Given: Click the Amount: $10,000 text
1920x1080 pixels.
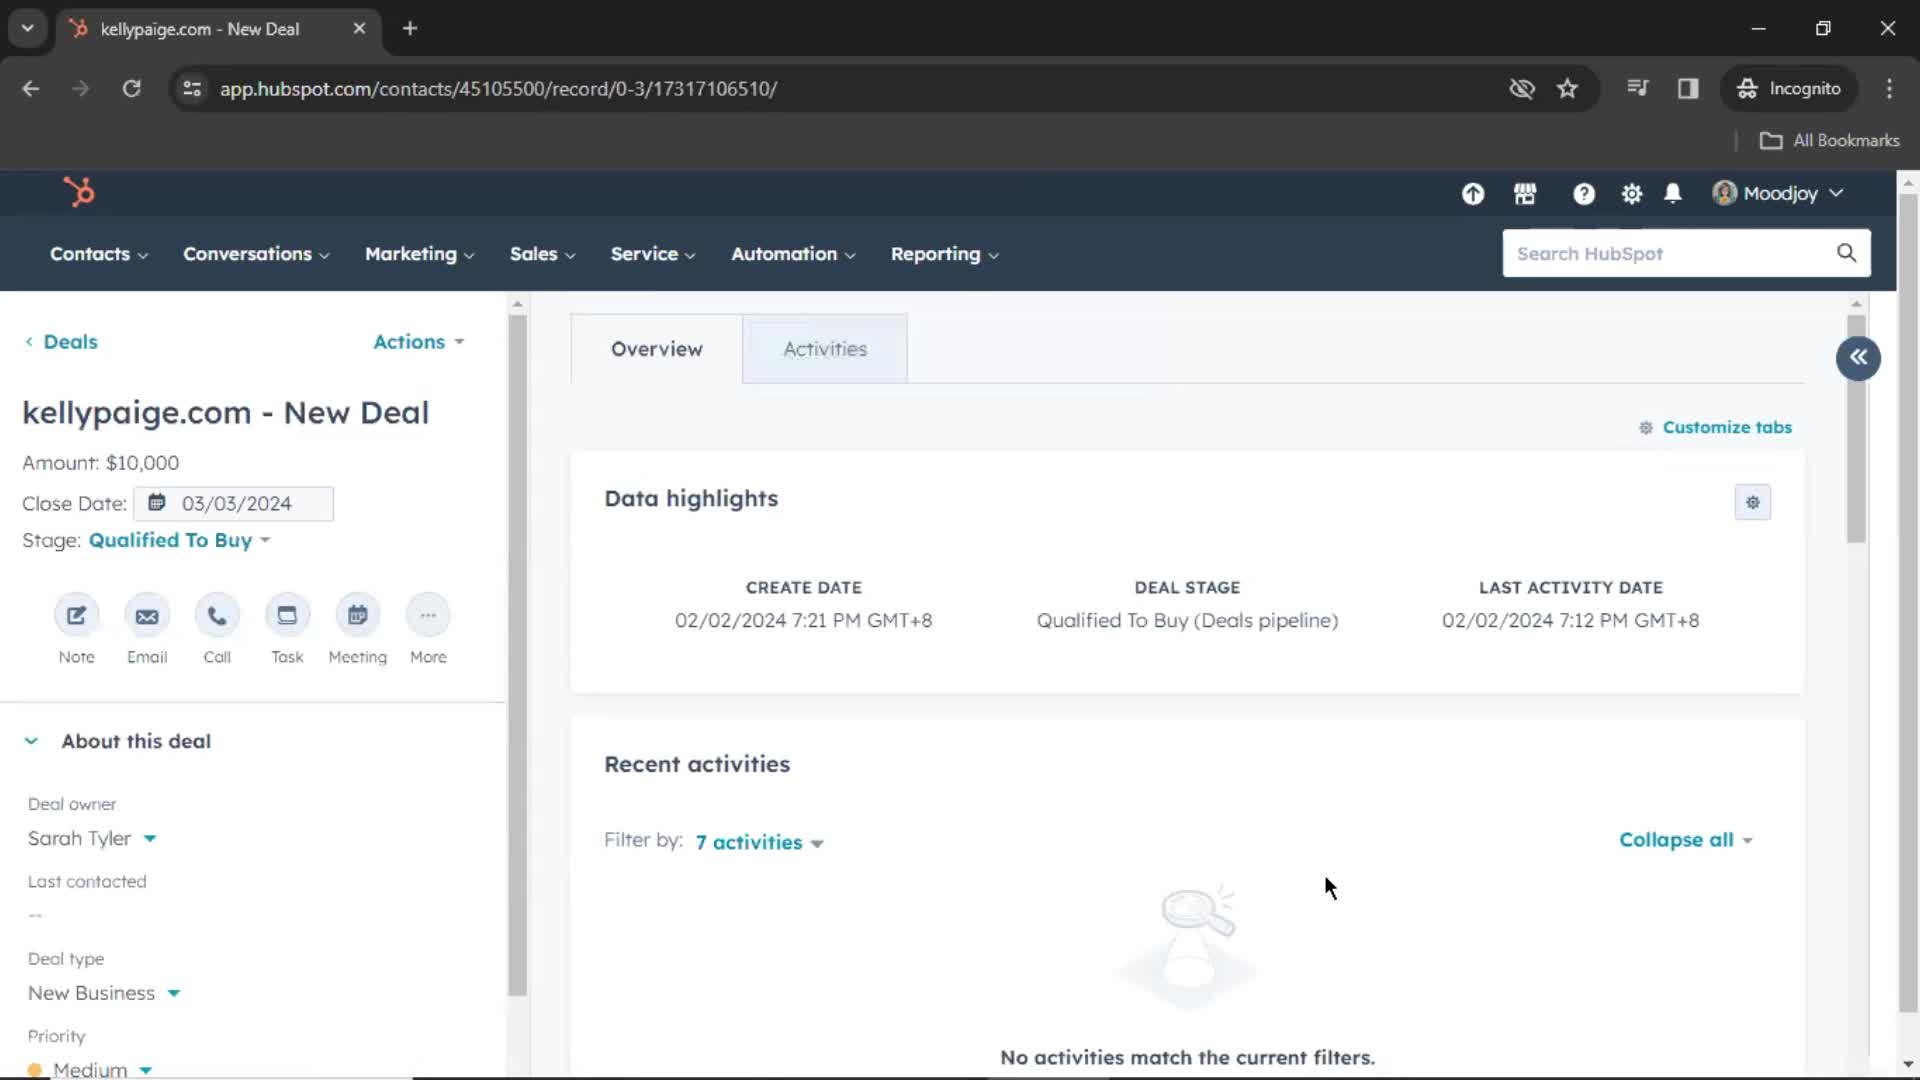Looking at the screenshot, I should pyautogui.click(x=100, y=463).
